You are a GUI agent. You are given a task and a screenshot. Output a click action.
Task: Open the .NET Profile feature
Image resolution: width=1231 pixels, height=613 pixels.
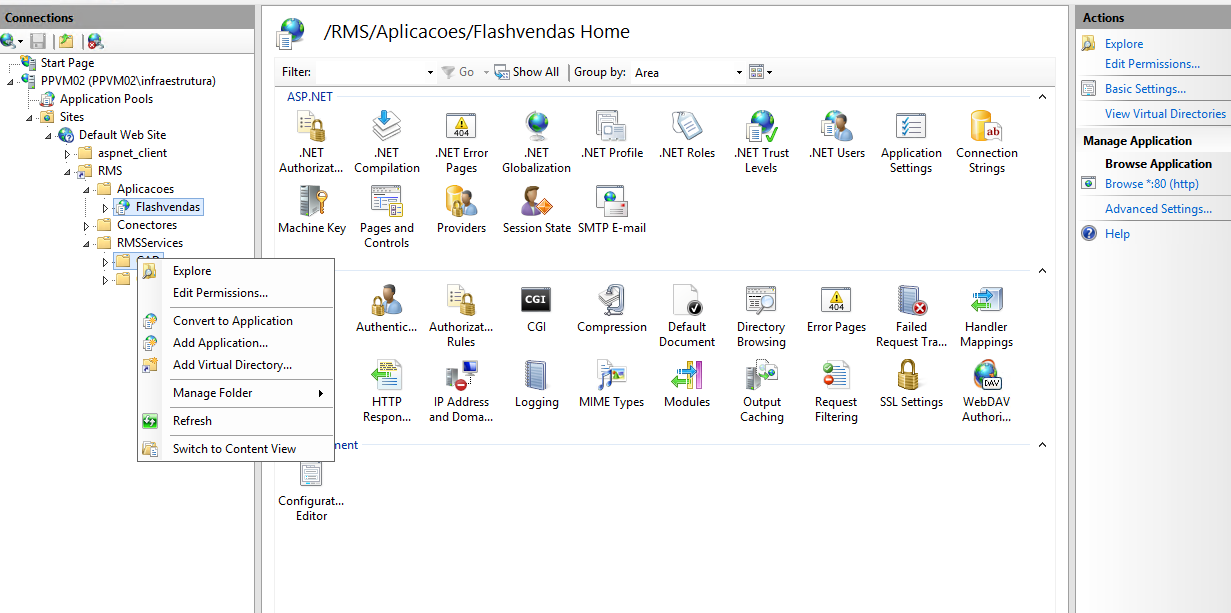(611, 135)
